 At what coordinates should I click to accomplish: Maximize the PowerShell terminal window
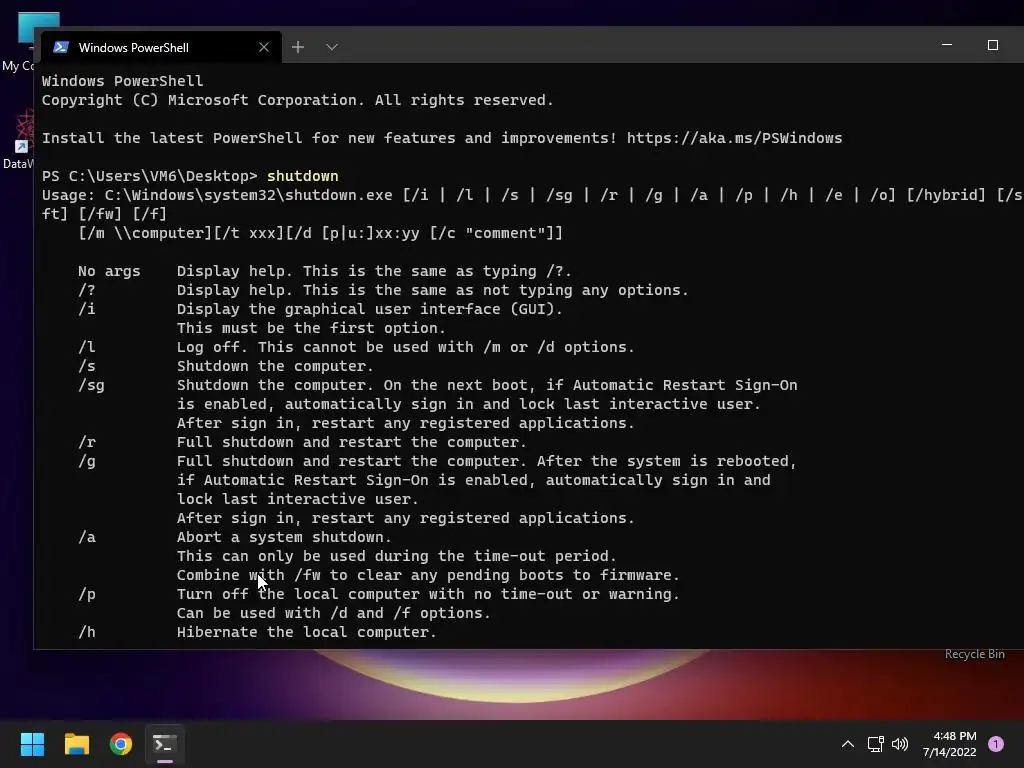[x=993, y=45]
